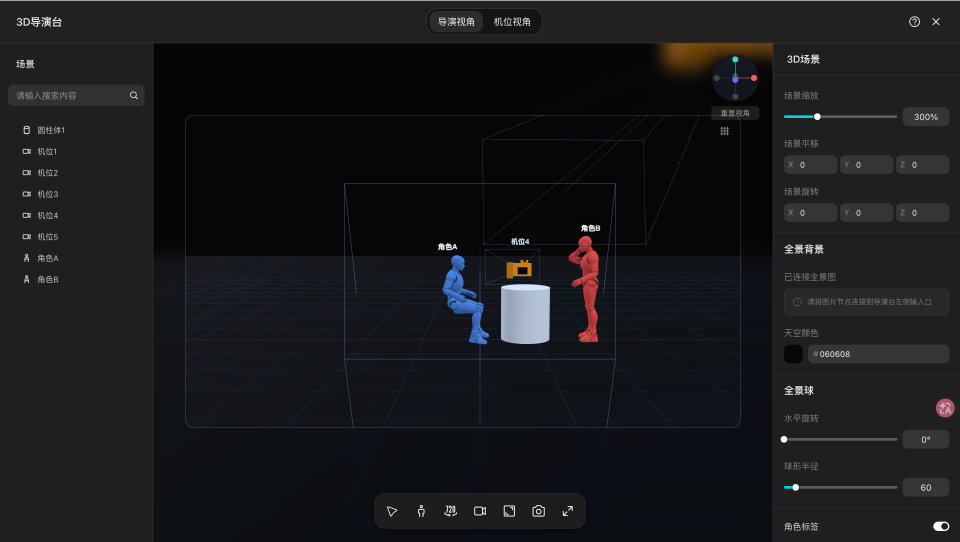
Task: Click the 场景旋转 X input field
Action: (x=810, y=213)
